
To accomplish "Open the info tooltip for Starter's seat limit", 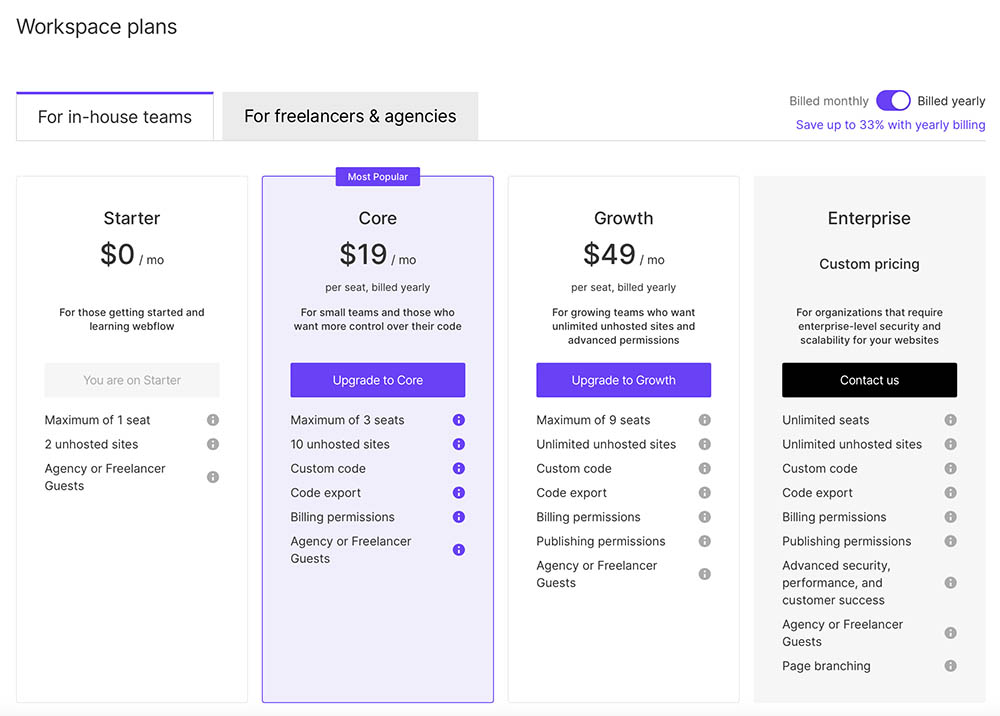I will point(212,420).
